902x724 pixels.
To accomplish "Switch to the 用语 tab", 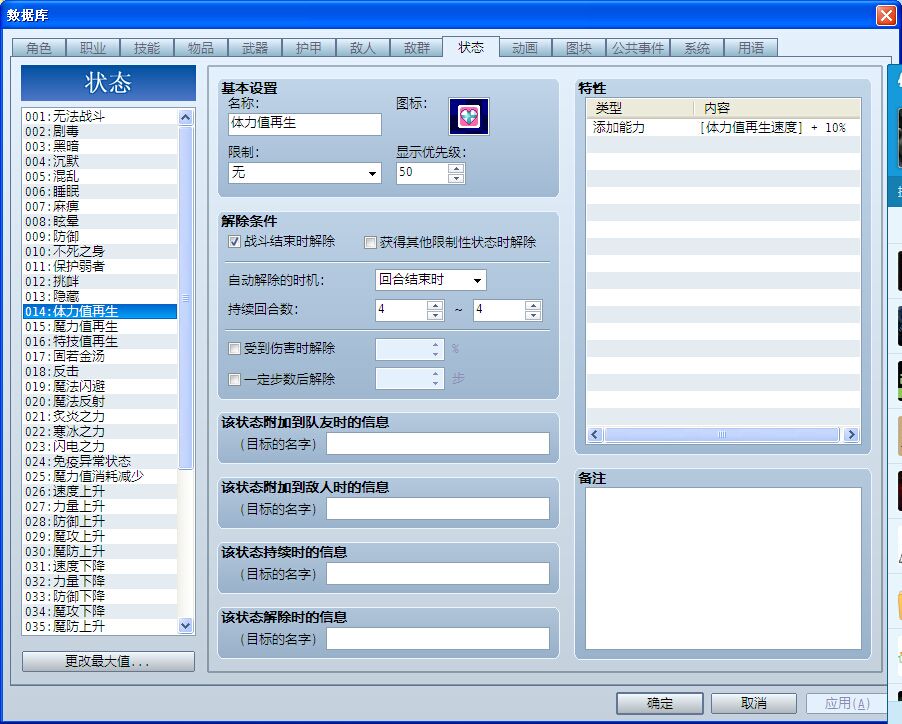I will click(751, 48).
